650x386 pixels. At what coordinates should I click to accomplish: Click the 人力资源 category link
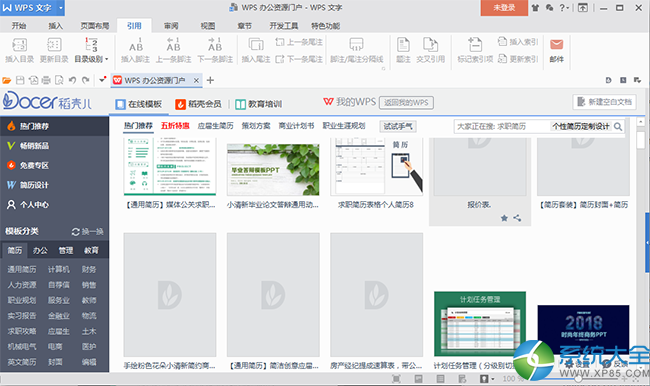(22, 285)
